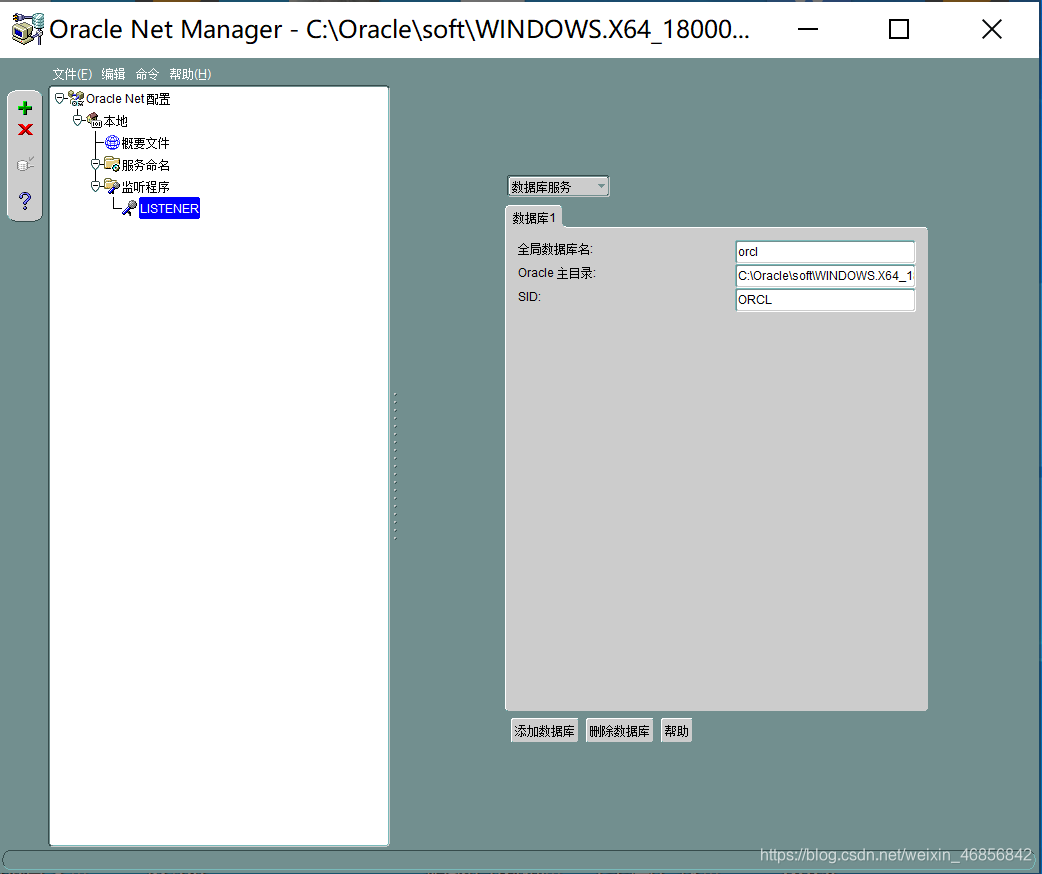Image resolution: width=1042 pixels, height=874 pixels.
Task: Click the 删除数据库 button
Action: pos(619,731)
